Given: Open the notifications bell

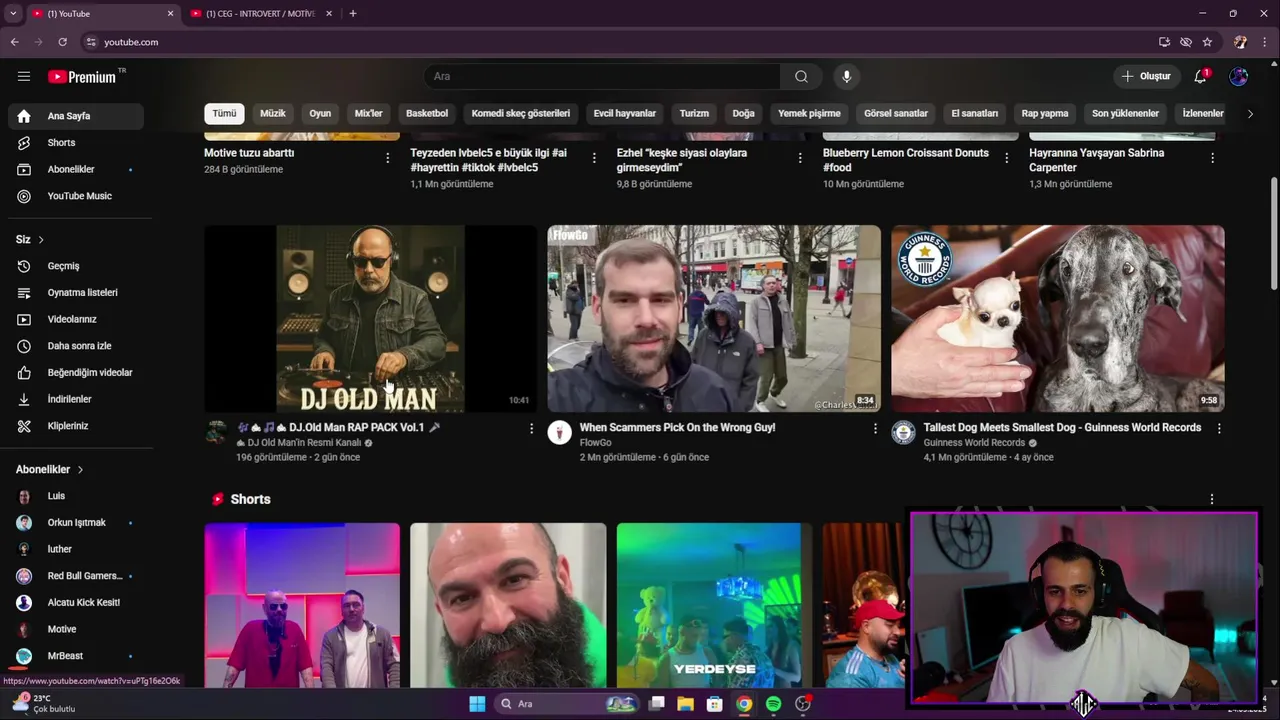Looking at the screenshot, I should 1201,76.
